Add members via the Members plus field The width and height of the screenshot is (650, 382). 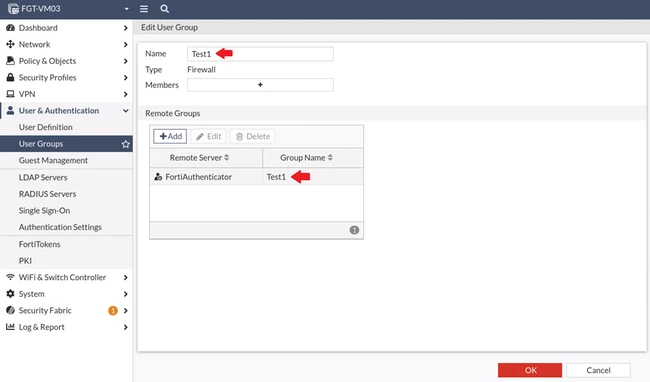[260, 85]
